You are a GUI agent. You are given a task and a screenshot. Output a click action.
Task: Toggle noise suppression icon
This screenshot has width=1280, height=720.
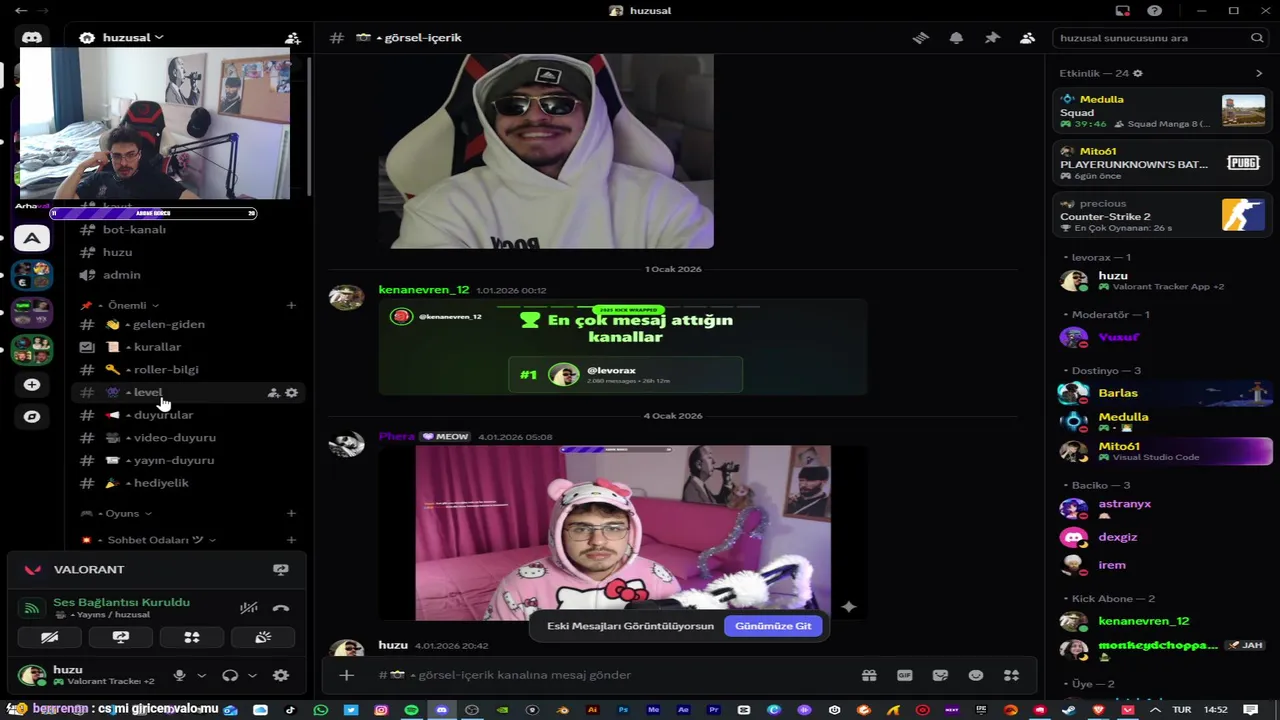coord(249,607)
